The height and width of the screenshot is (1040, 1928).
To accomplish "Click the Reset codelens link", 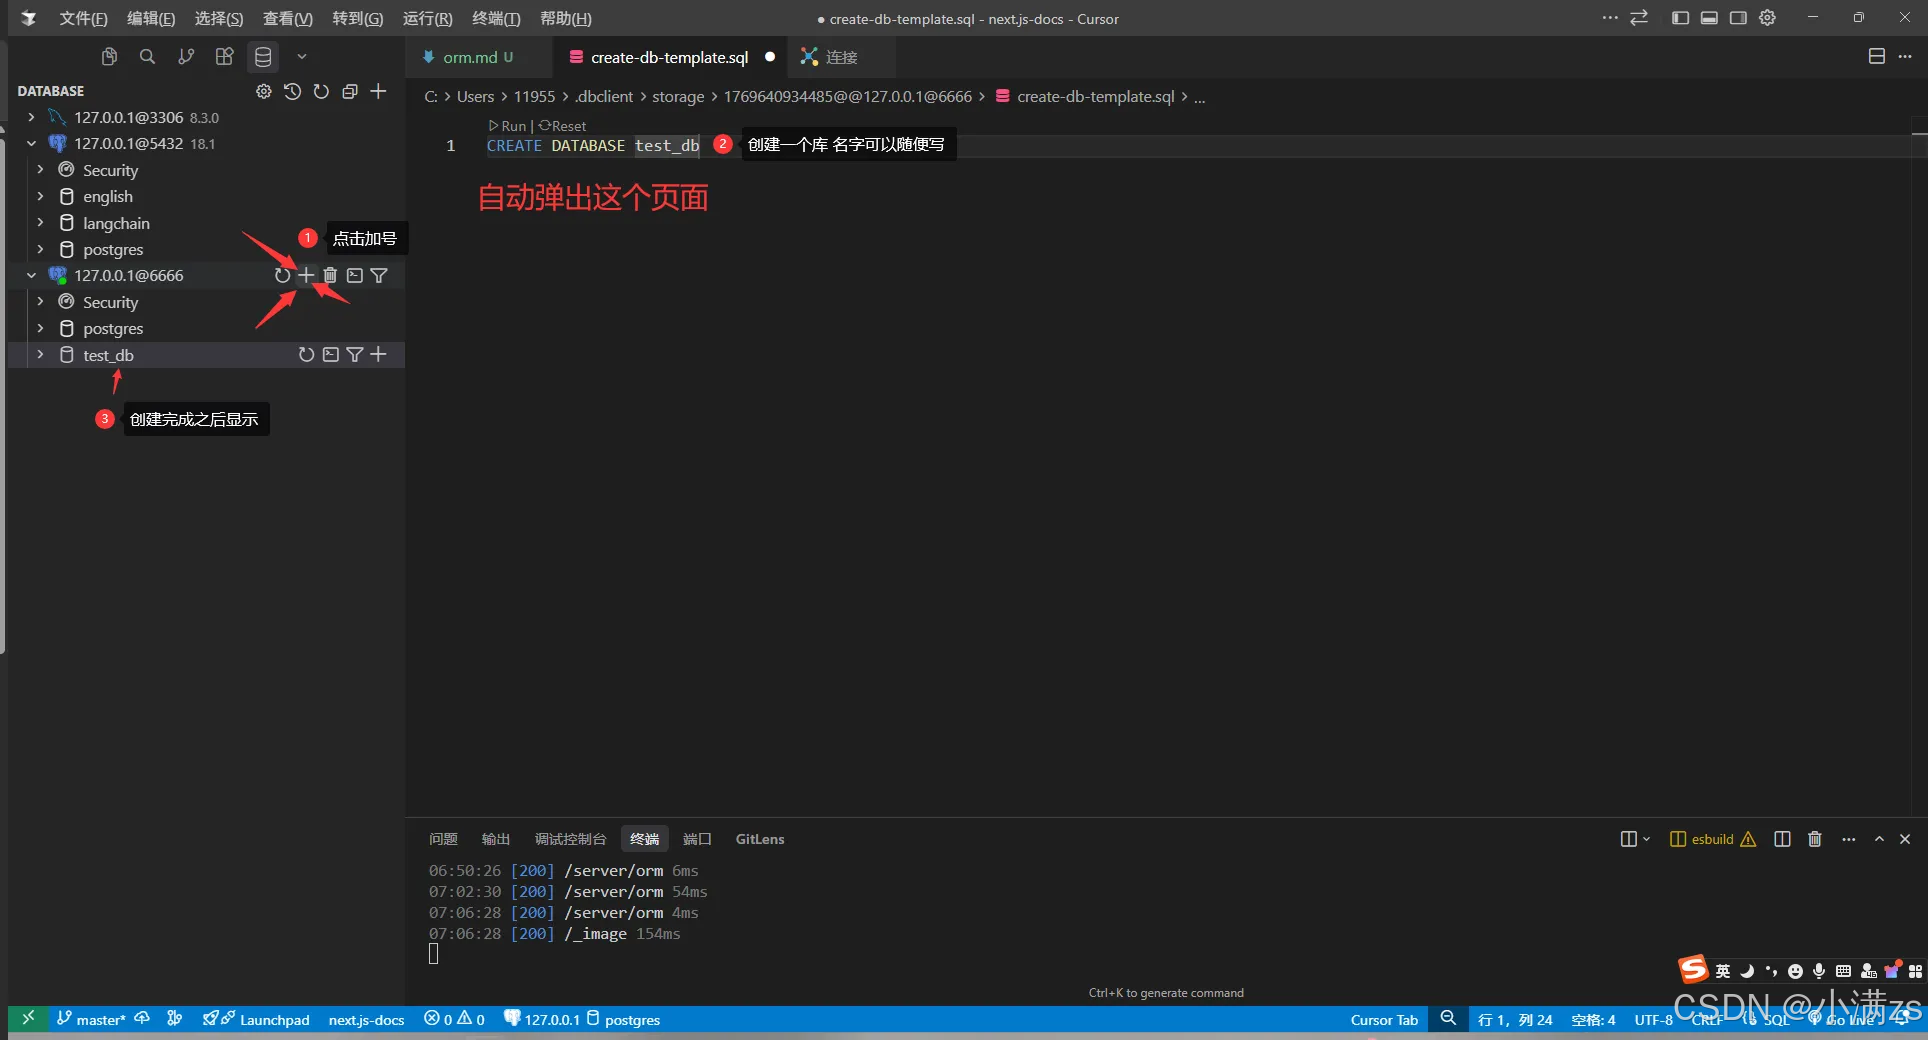I will tap(563, 126).
